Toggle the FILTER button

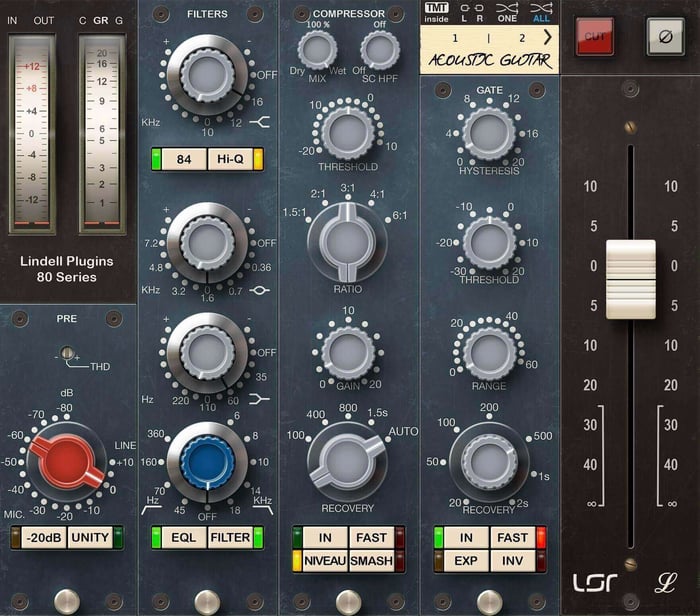[230, 537]
